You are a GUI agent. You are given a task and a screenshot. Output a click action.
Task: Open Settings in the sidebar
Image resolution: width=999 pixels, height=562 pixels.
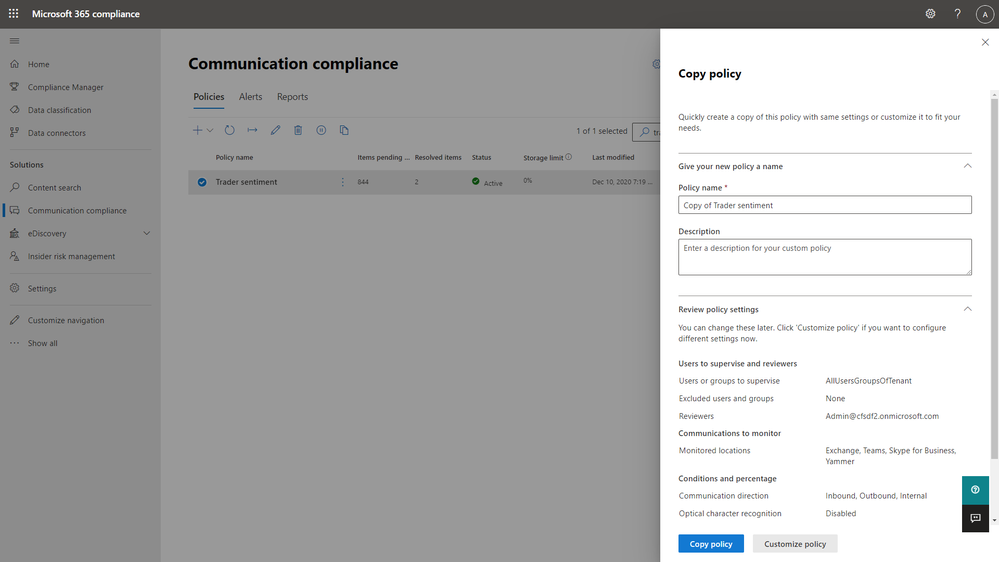pyautogui.click(x=42, y=289)
